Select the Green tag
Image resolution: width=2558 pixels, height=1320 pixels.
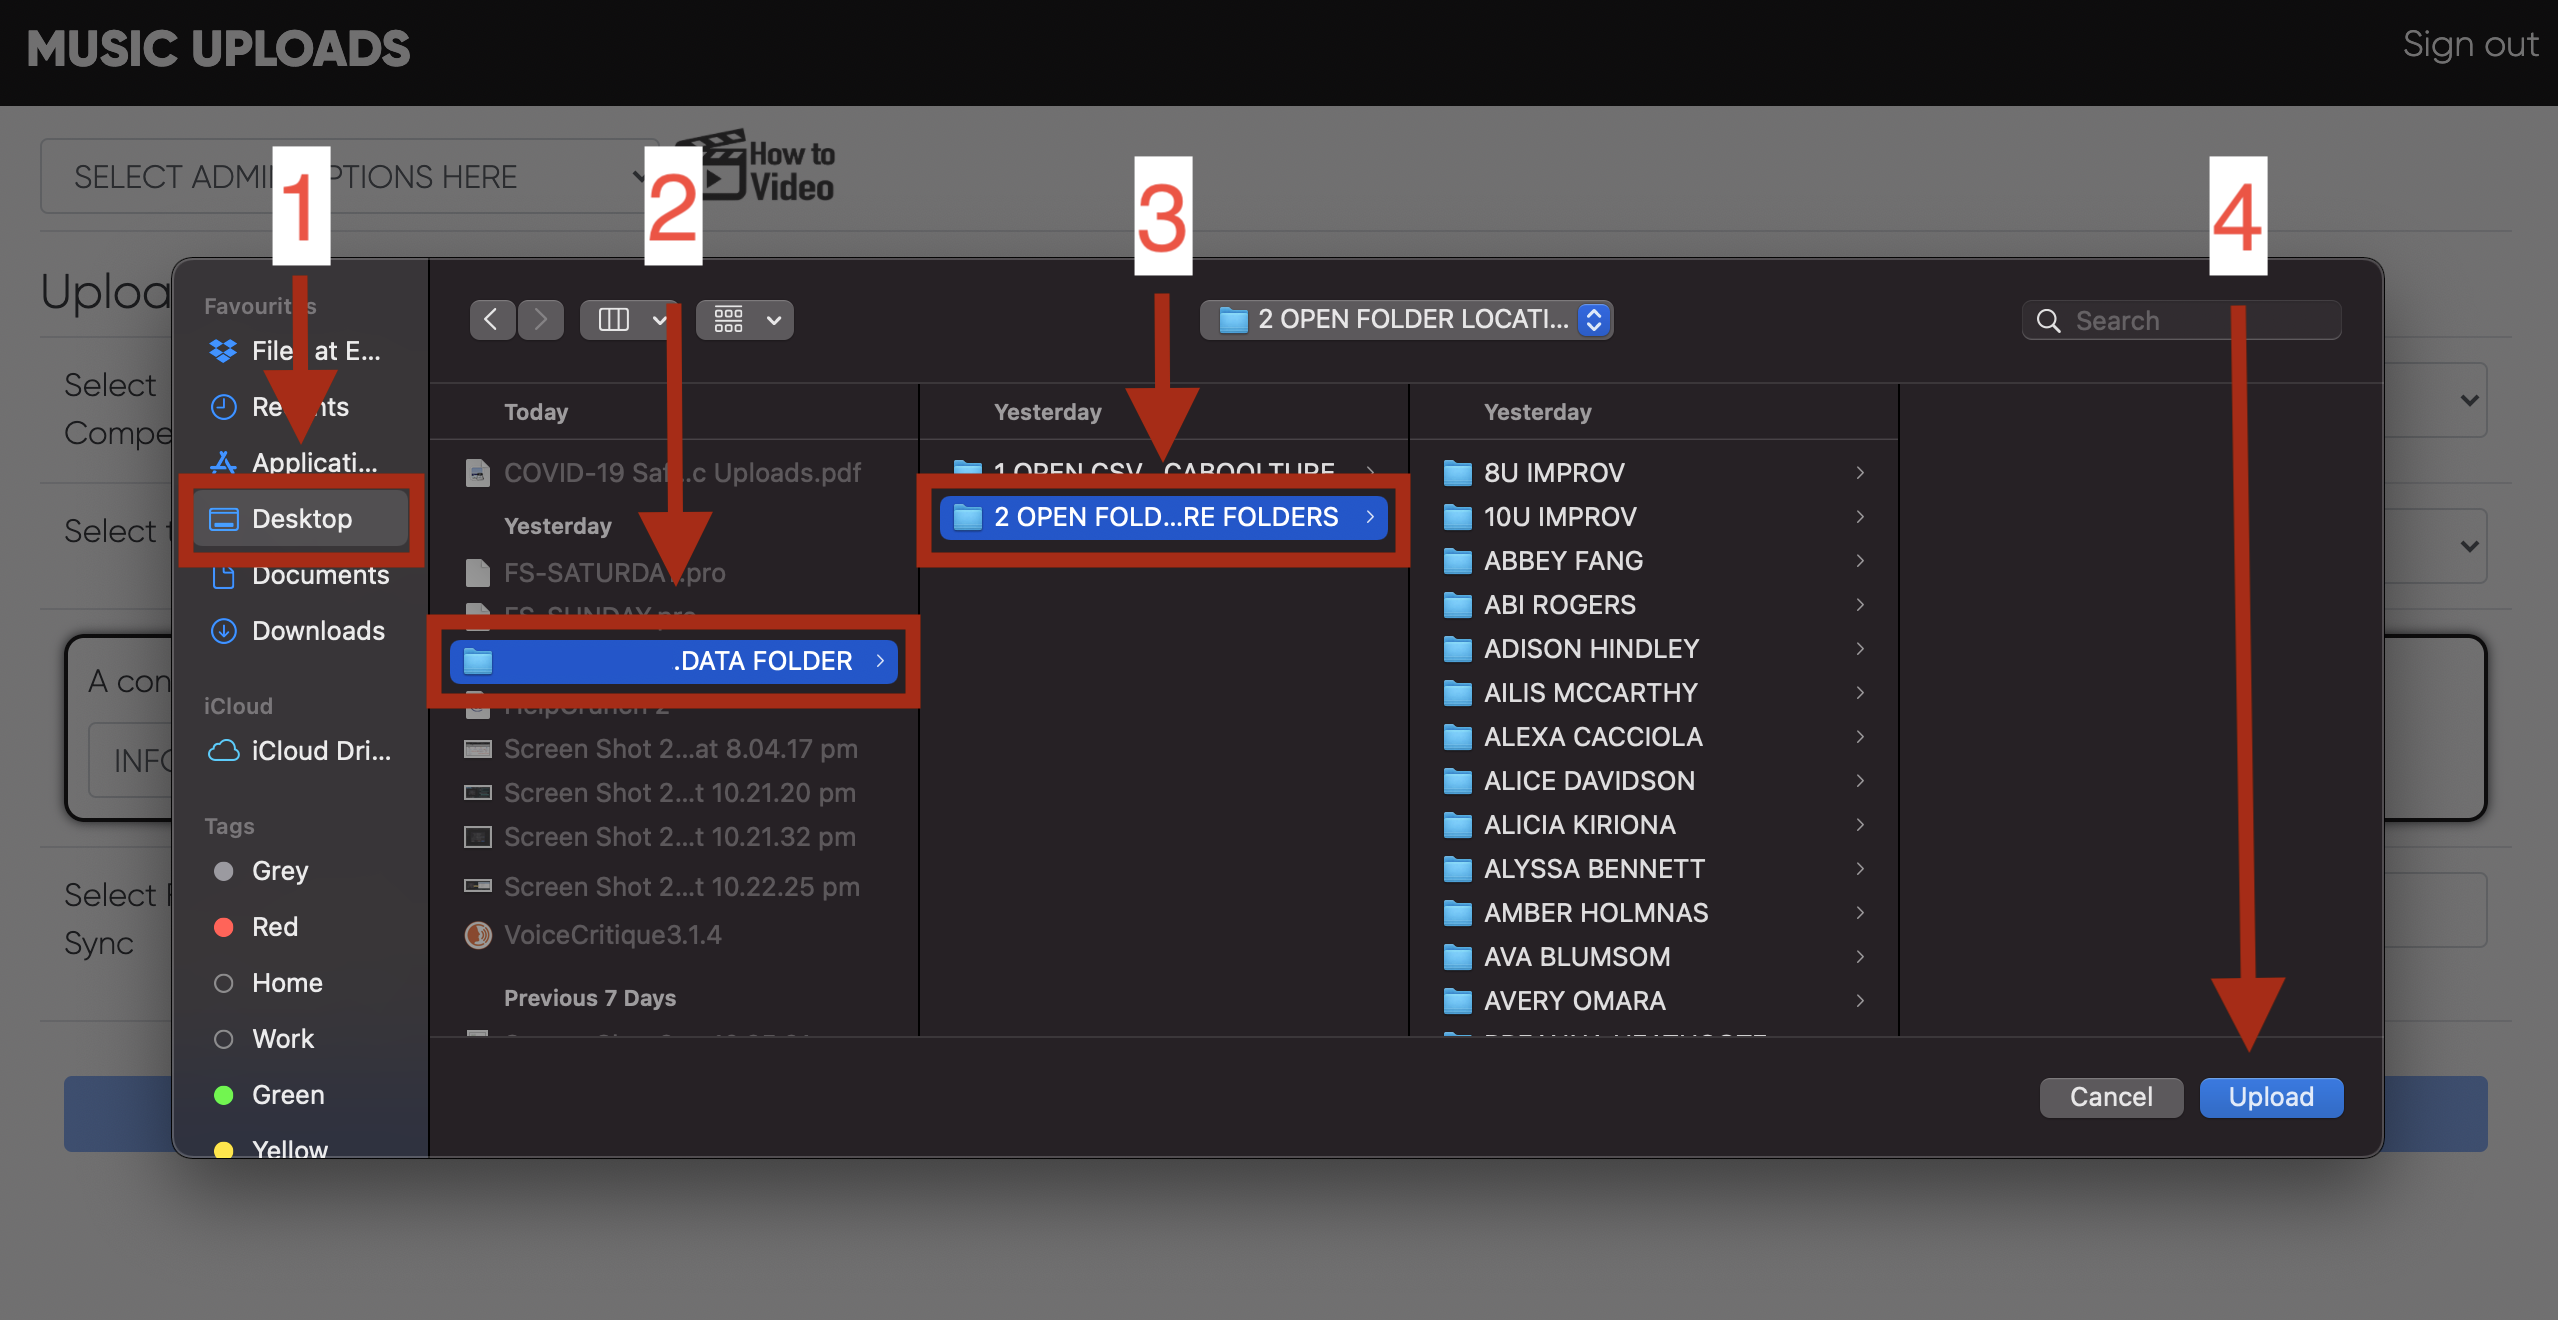click(287, 1095)
